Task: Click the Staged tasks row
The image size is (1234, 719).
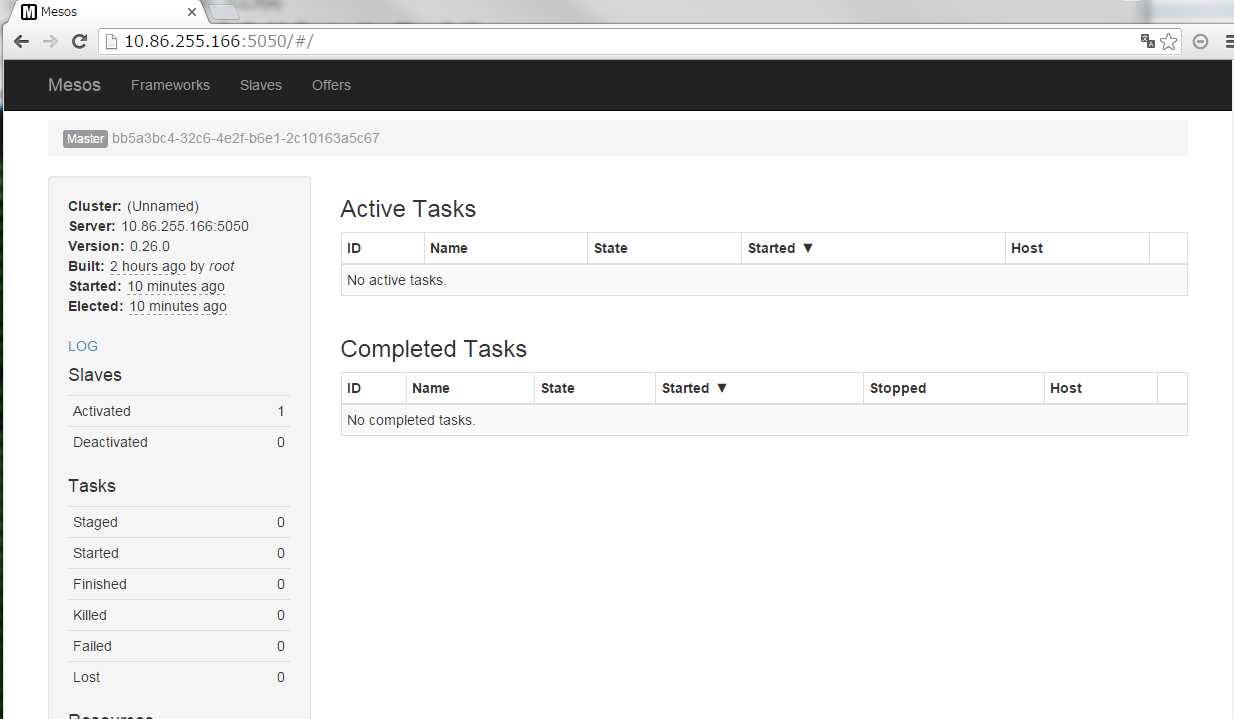Action: [x=179, y=522]
